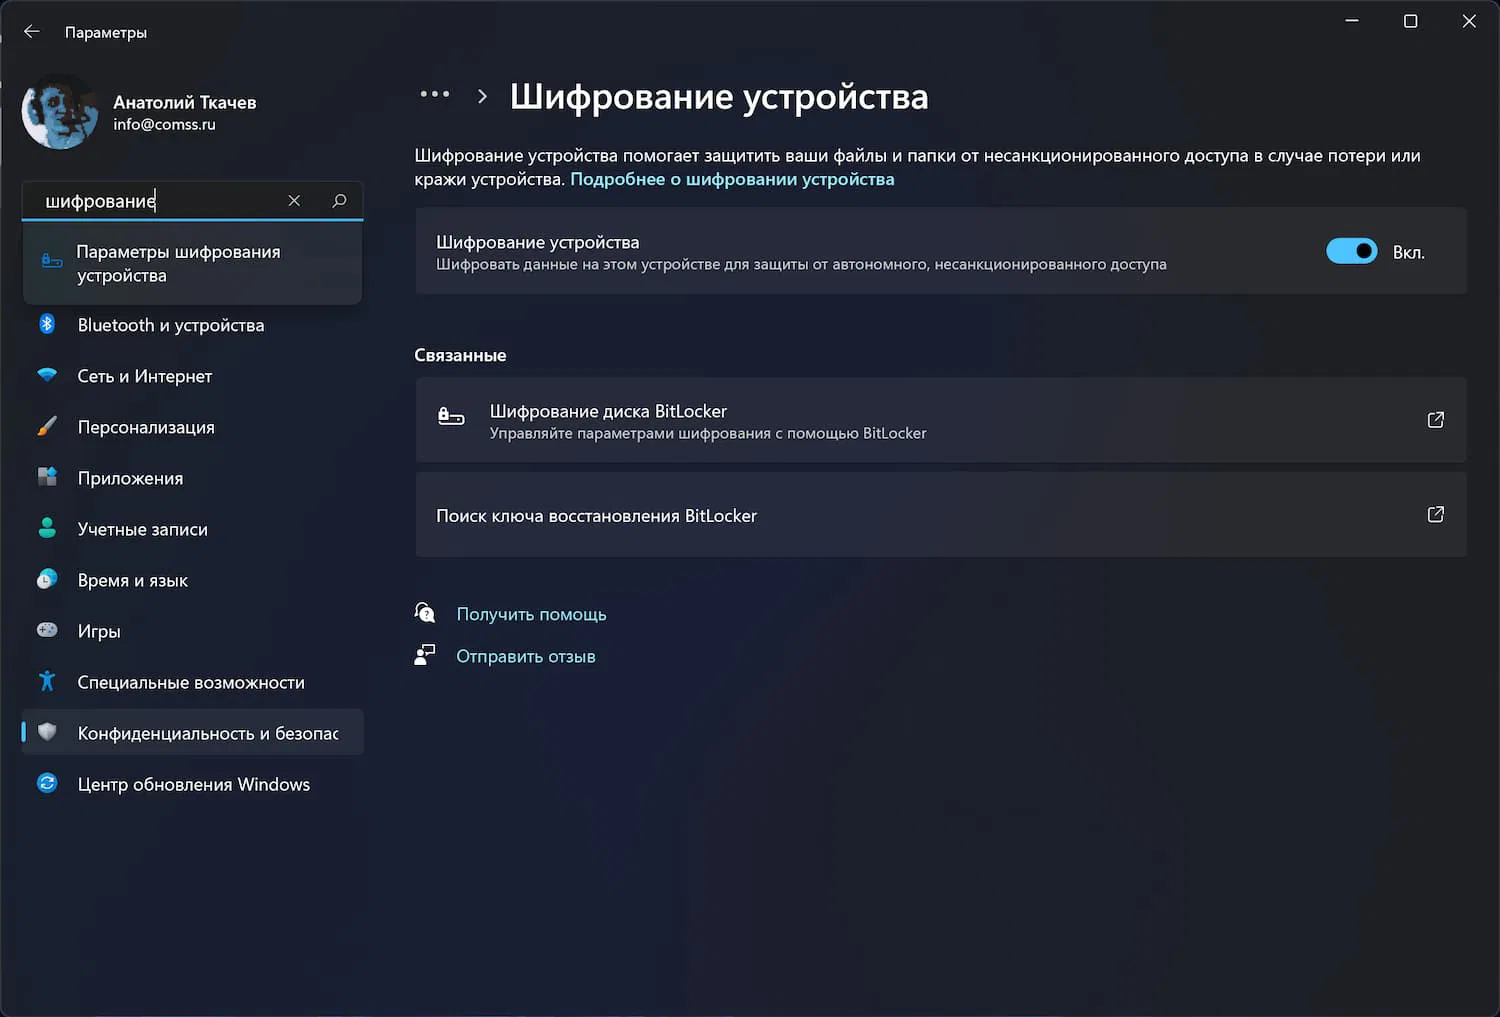Open Шифрование диска BitLocker settings
This screenshot has width=1500, height=1017.
pos(941,420)
